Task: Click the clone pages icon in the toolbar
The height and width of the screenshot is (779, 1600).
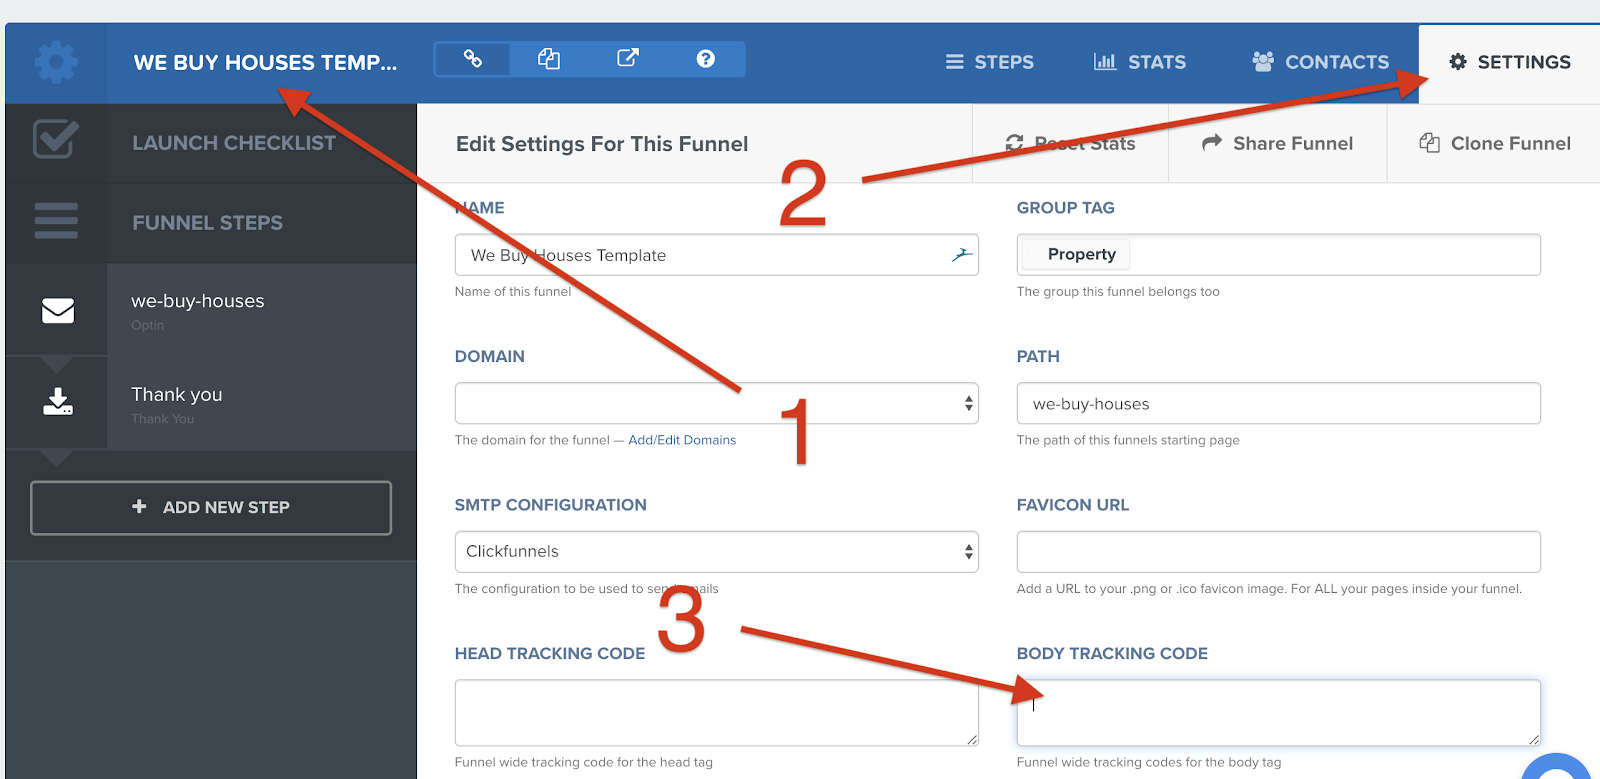Action: pos(549,59)
